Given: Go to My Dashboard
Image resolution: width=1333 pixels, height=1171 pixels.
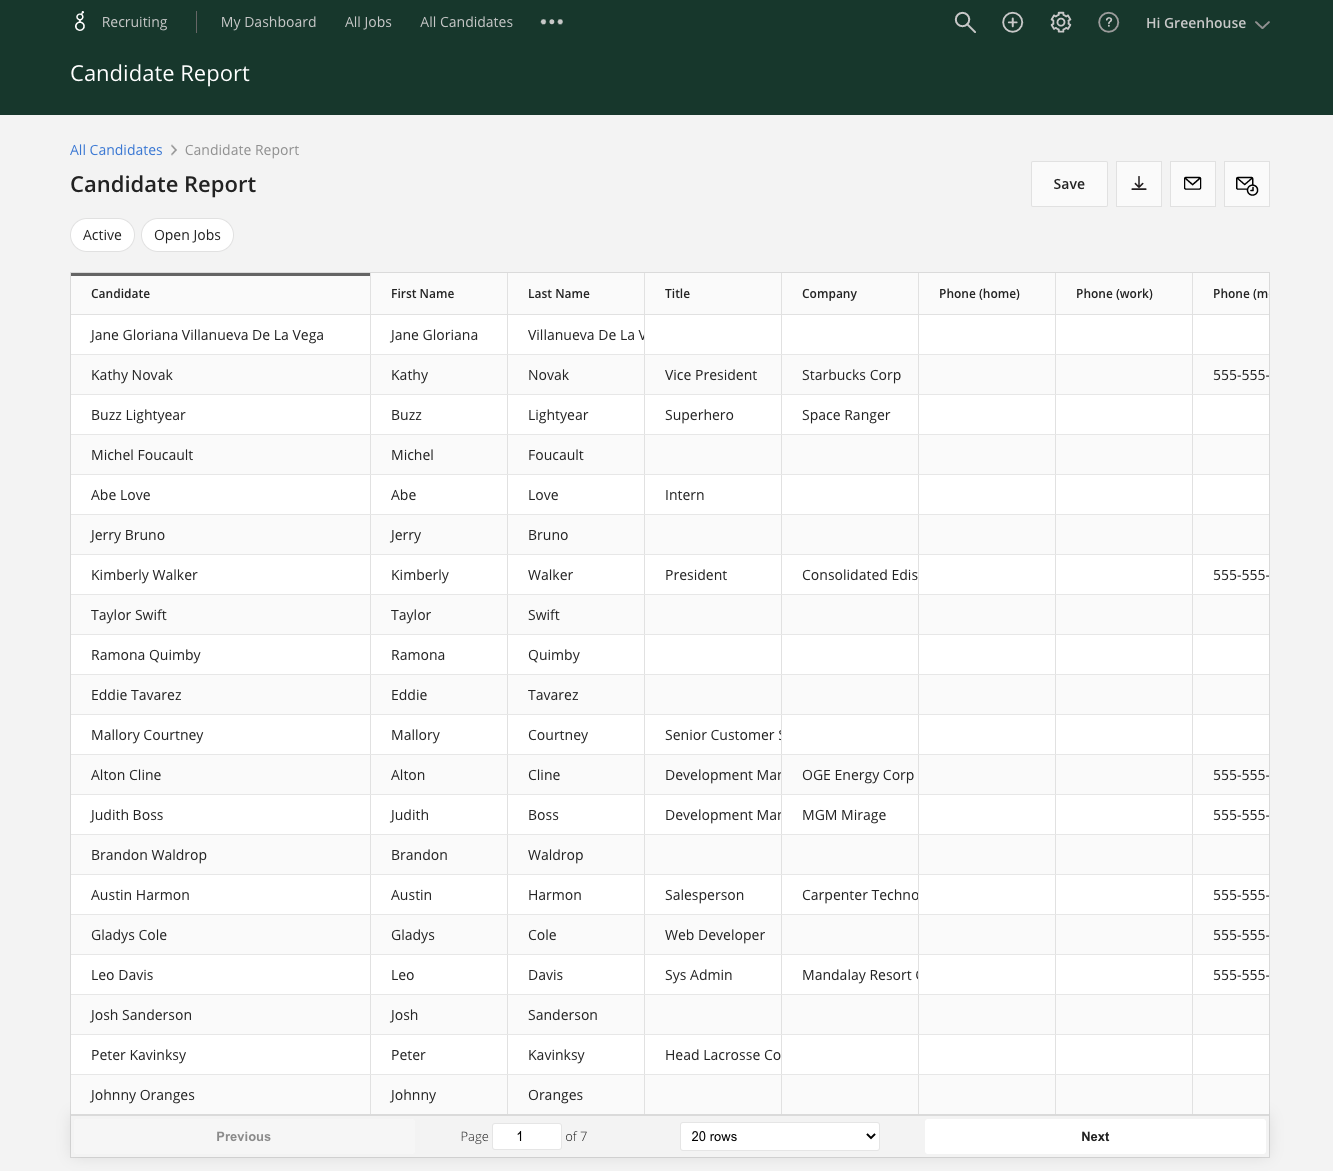Looking at the screenshot, I should coord(268,22).
